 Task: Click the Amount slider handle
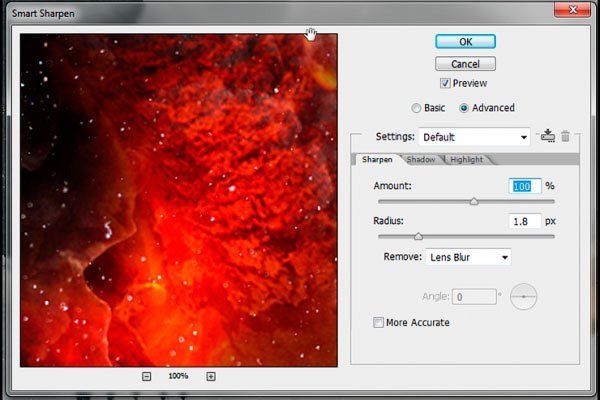(x=474, y=201)
